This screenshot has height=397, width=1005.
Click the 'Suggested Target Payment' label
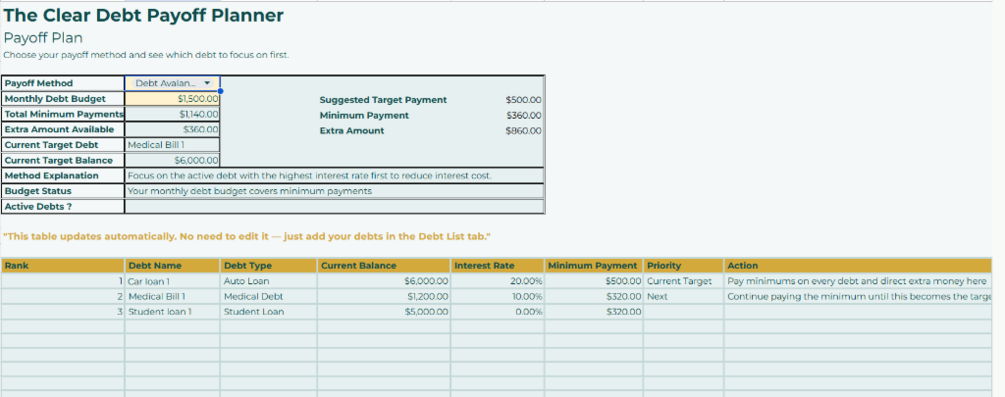[383, 100]
